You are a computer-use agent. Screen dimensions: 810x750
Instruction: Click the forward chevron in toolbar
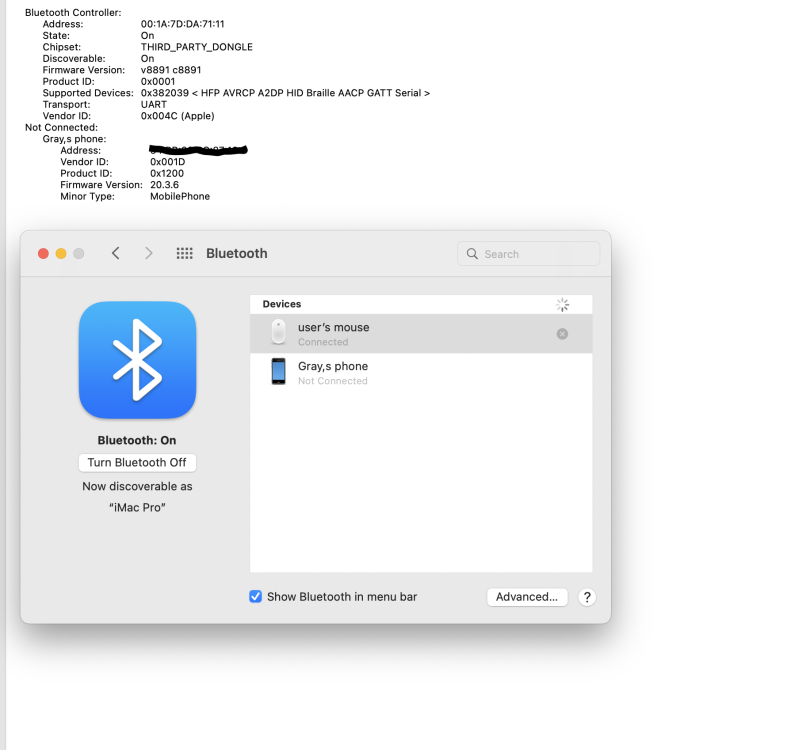(x=149, y=253)
